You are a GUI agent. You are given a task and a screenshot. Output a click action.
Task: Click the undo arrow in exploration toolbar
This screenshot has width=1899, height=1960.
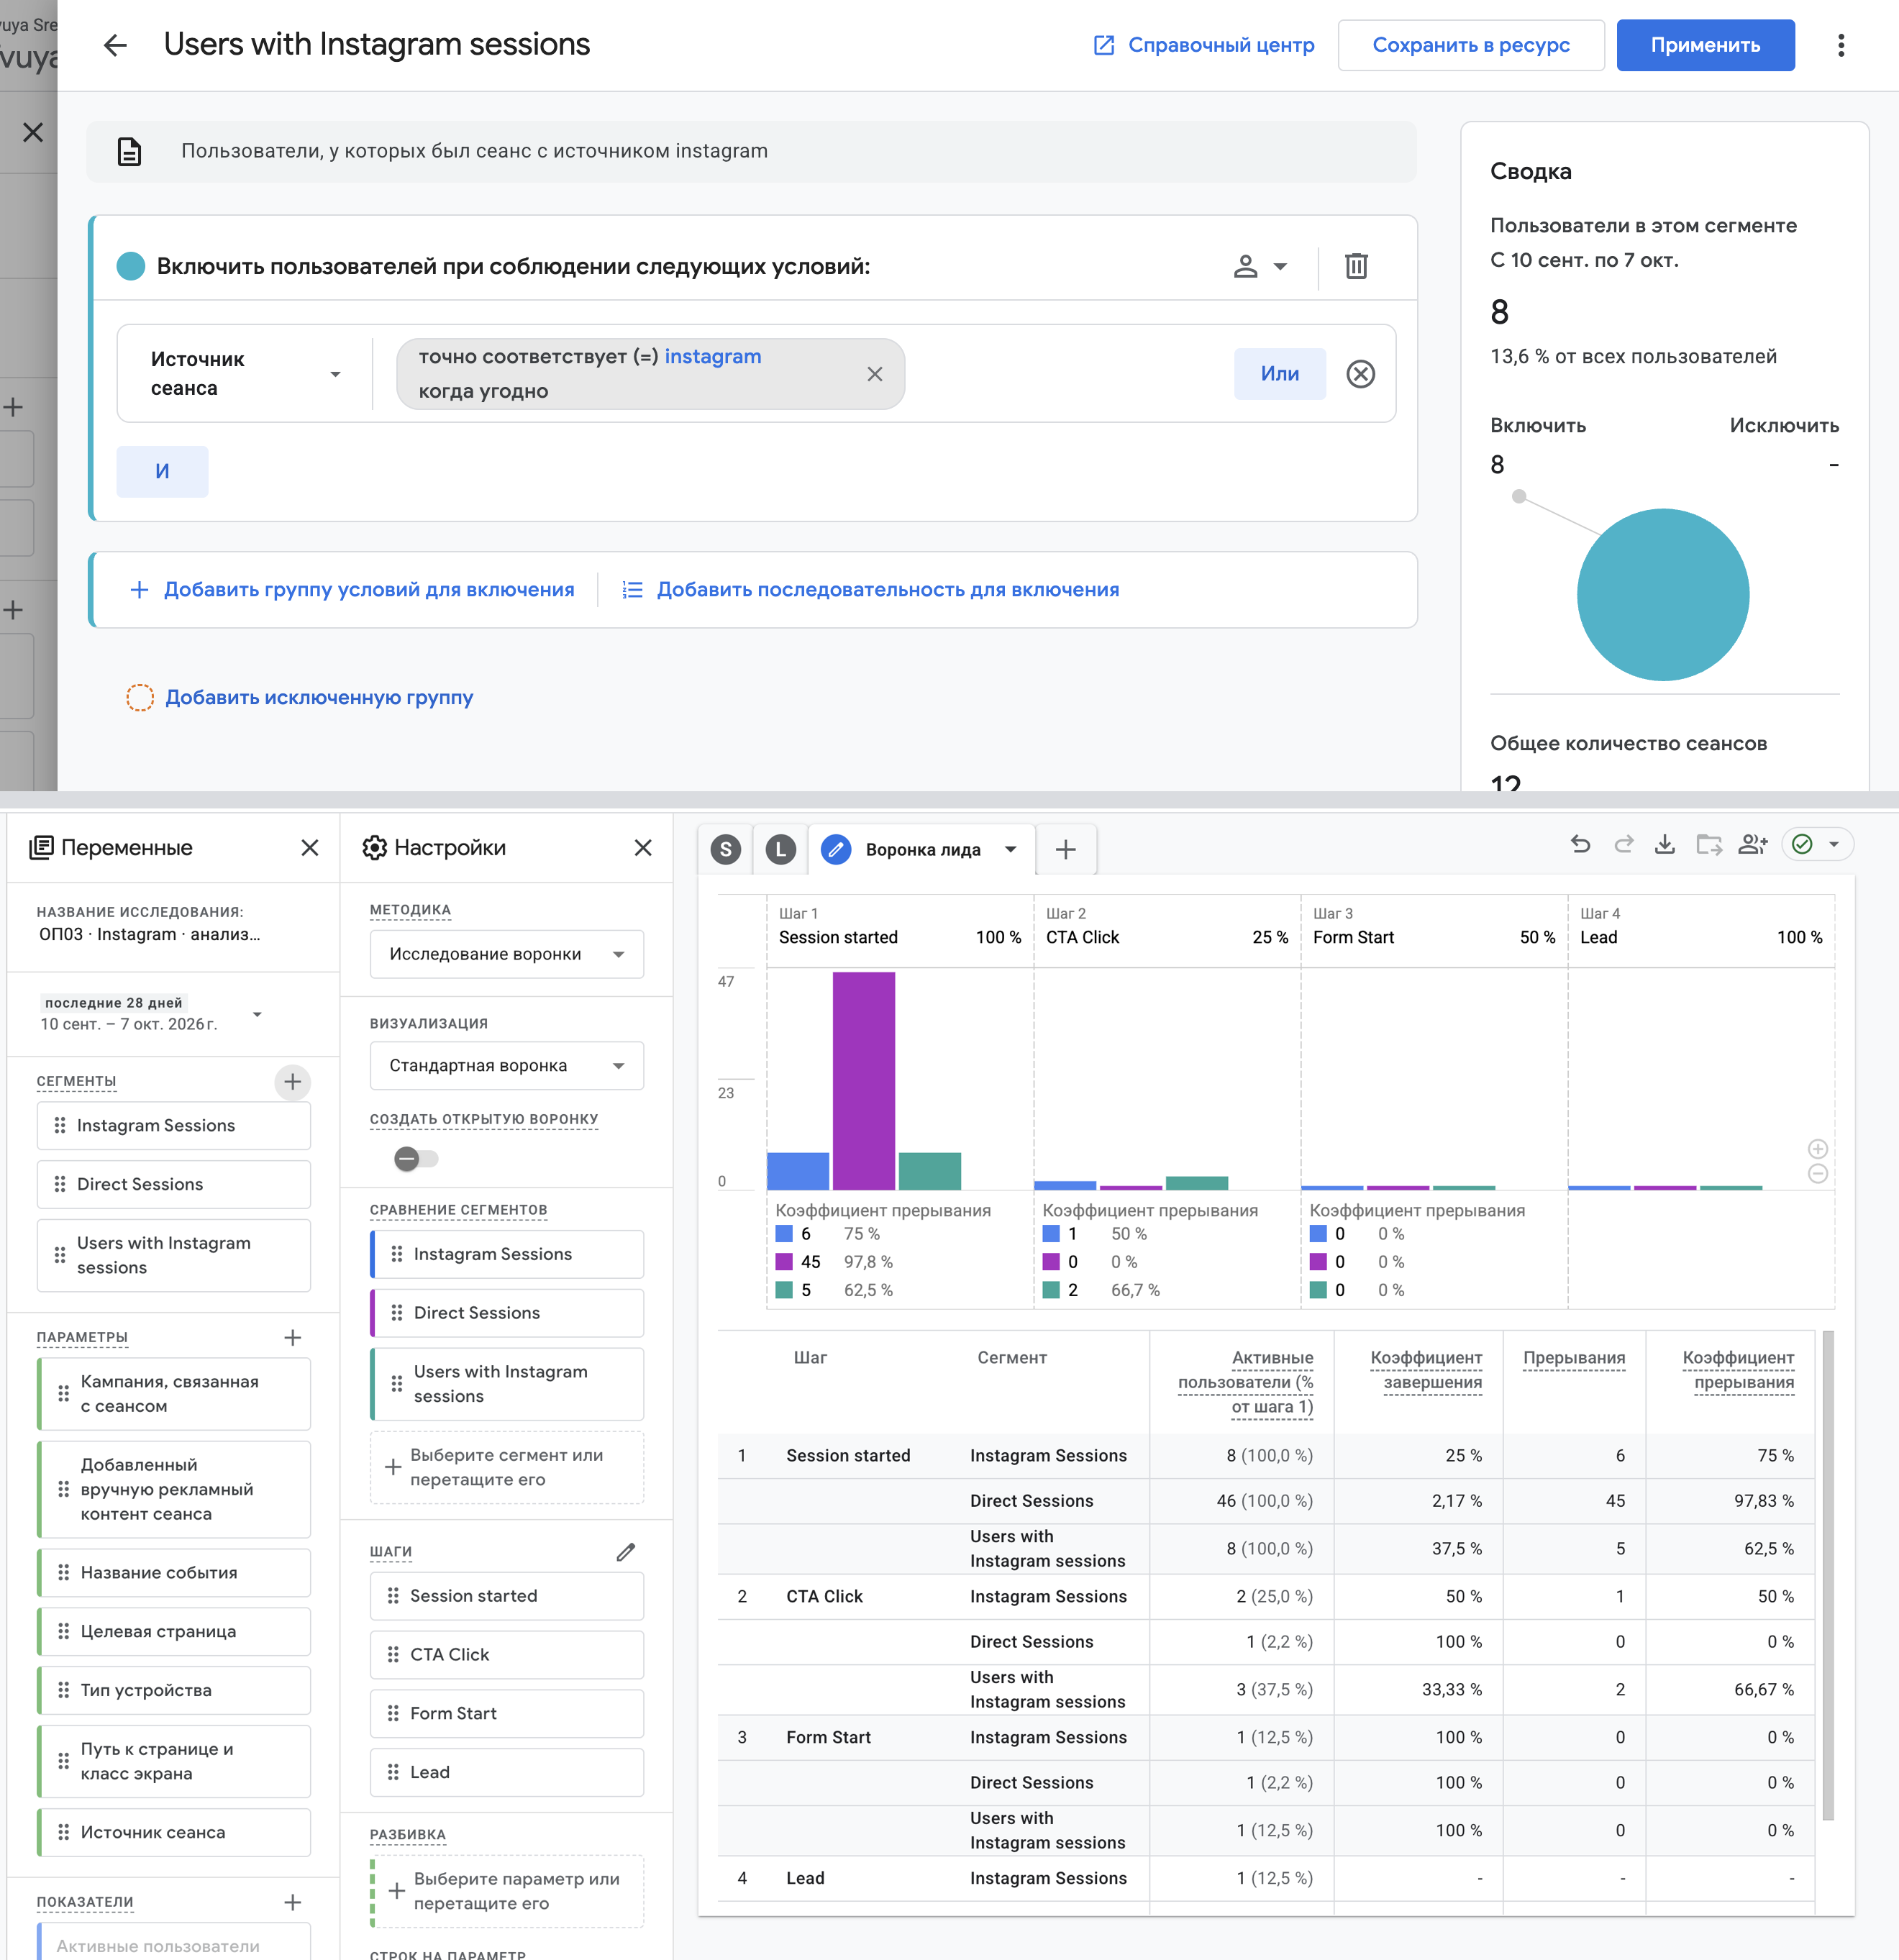[x=1580, y=845]
